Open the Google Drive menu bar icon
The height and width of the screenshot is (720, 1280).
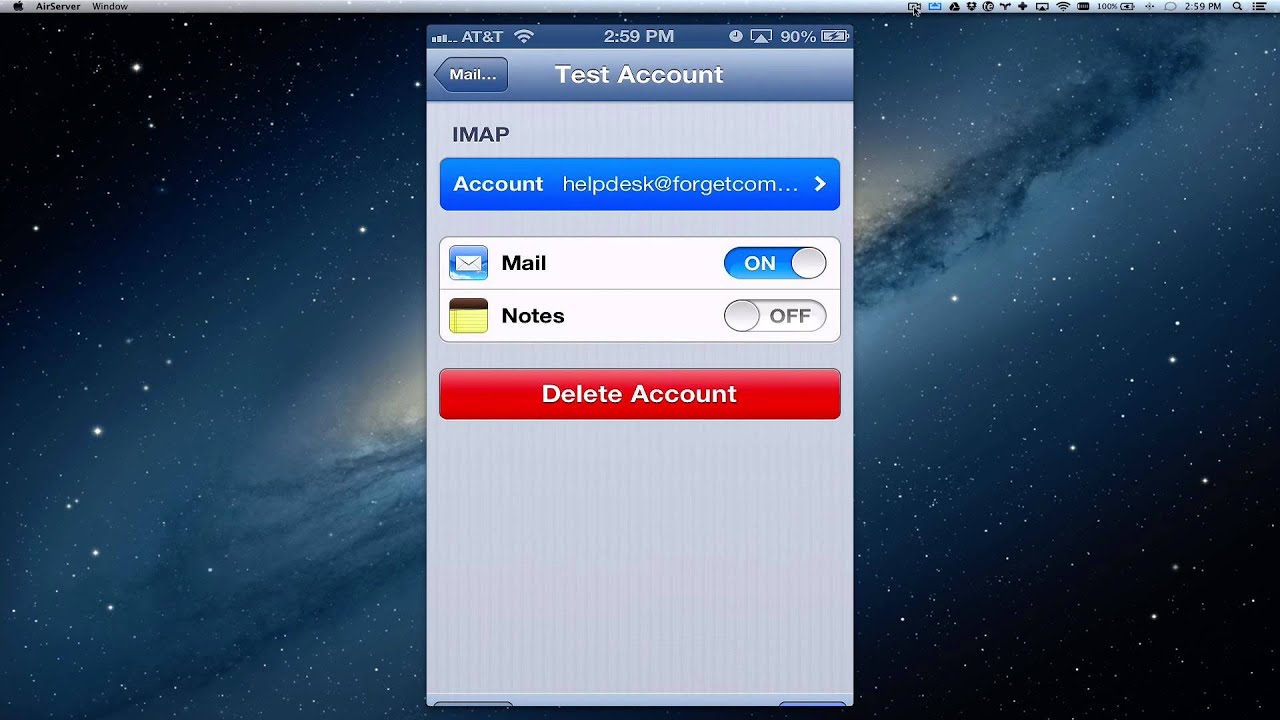pyautogui.click(x=954, y=6)
